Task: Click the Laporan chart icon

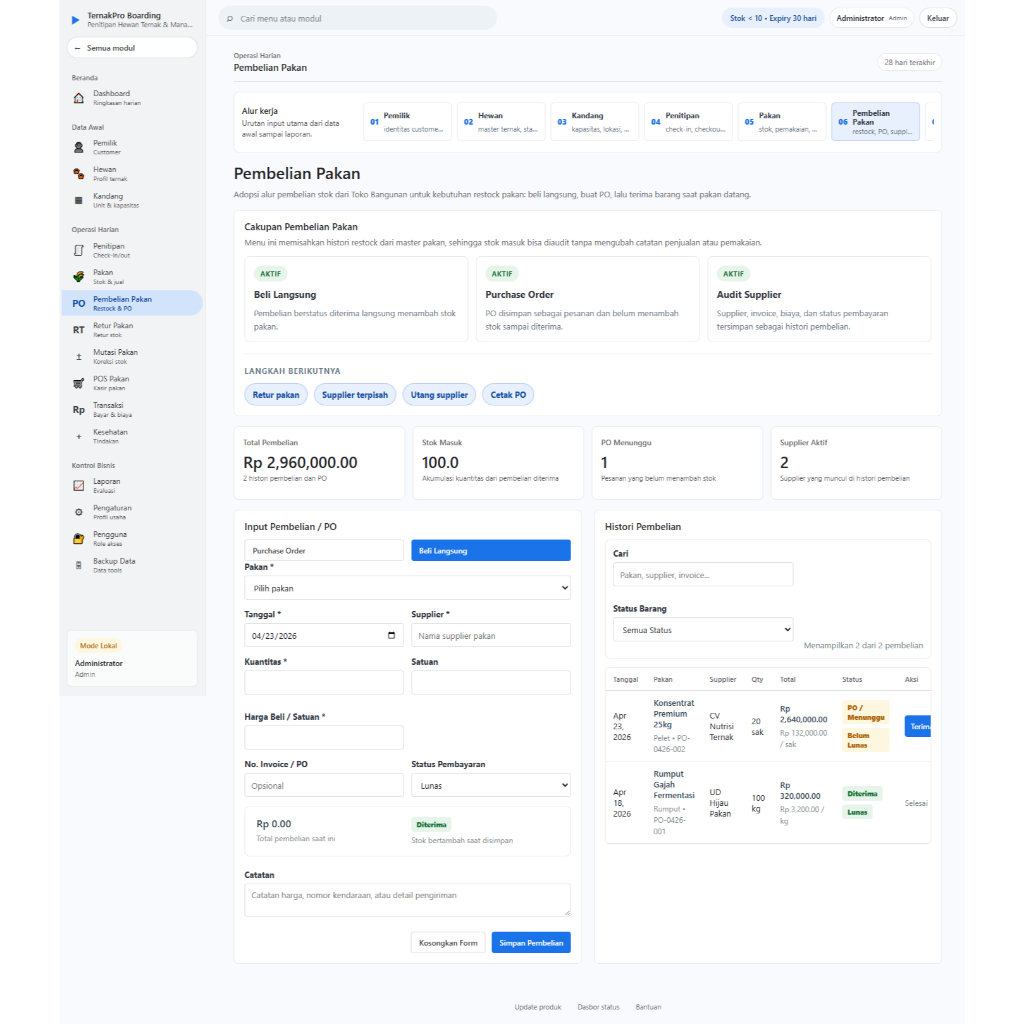Action: click(78, 486)
